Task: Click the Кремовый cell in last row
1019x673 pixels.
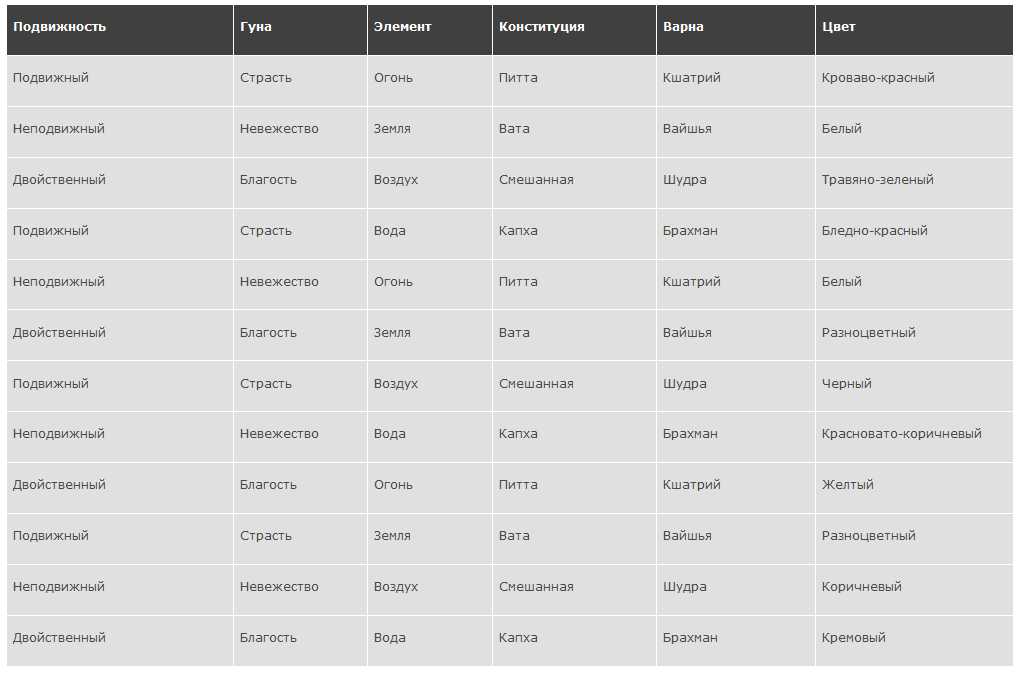Action: [914, 641]
